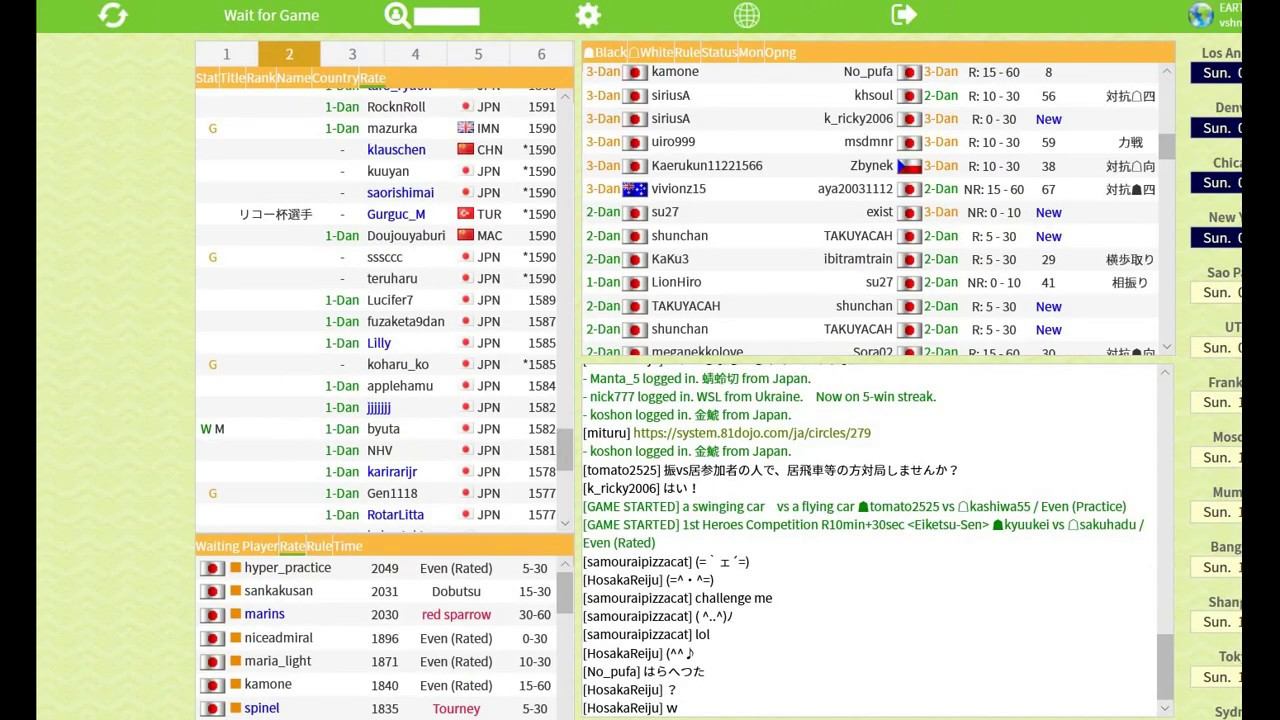Click the Japan flag next to ibitramtrain
The height and width of the screenshot is (720, 1280).
909,260
